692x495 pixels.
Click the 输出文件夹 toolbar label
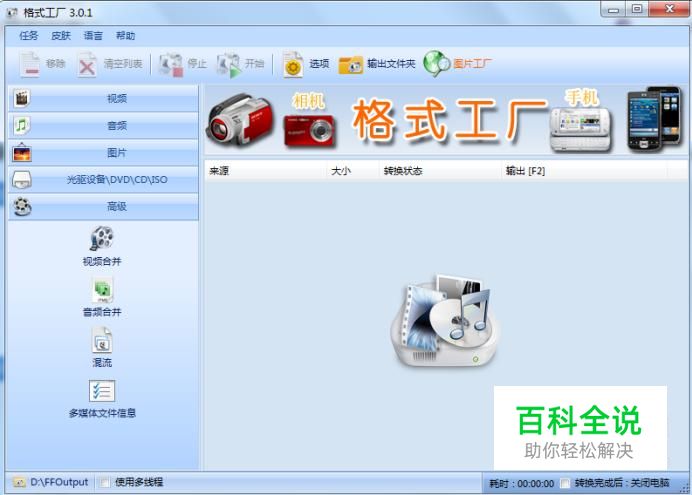391,64
